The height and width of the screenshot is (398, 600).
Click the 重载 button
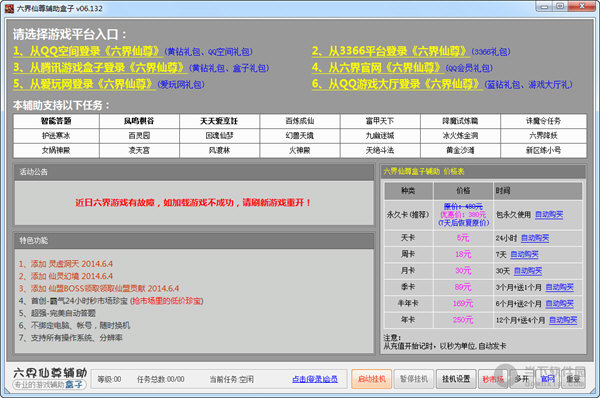click(573, 379)
